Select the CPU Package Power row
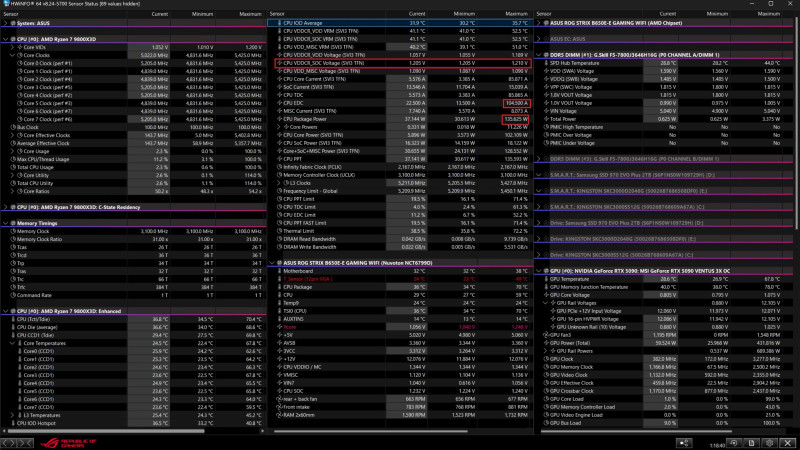800x450 pixels. tap(399, 119)
